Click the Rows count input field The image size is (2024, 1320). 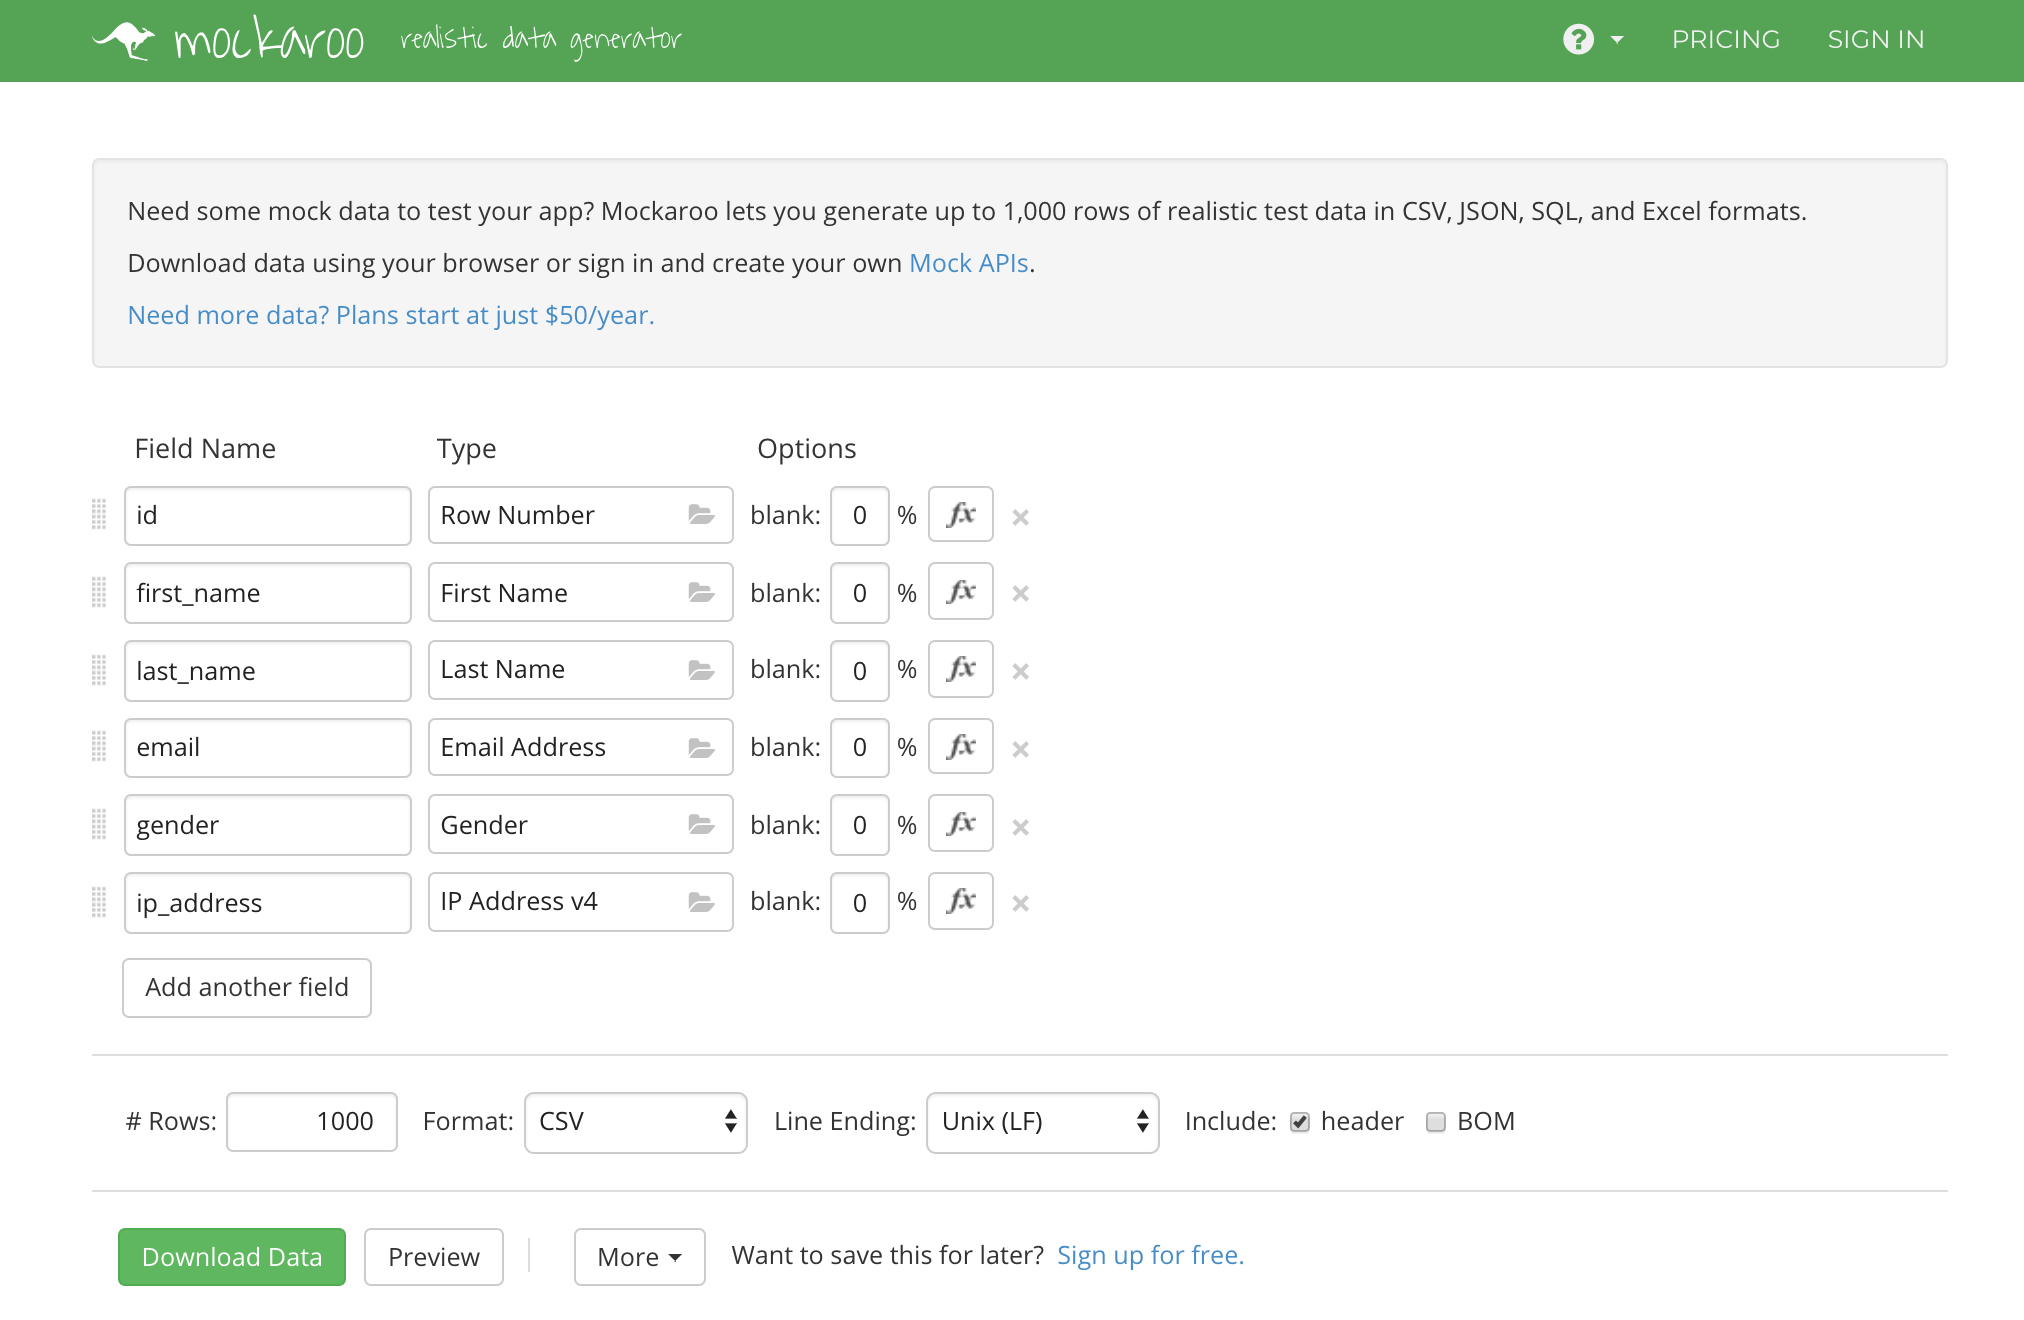[312, 1122]
